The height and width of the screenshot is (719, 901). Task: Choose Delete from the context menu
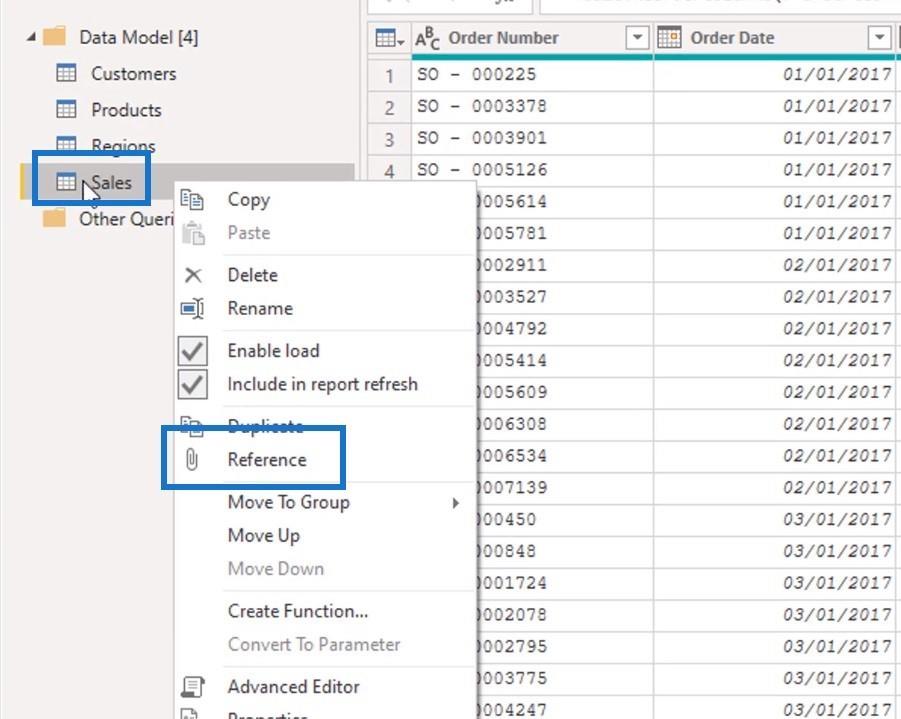pos(252,275)
